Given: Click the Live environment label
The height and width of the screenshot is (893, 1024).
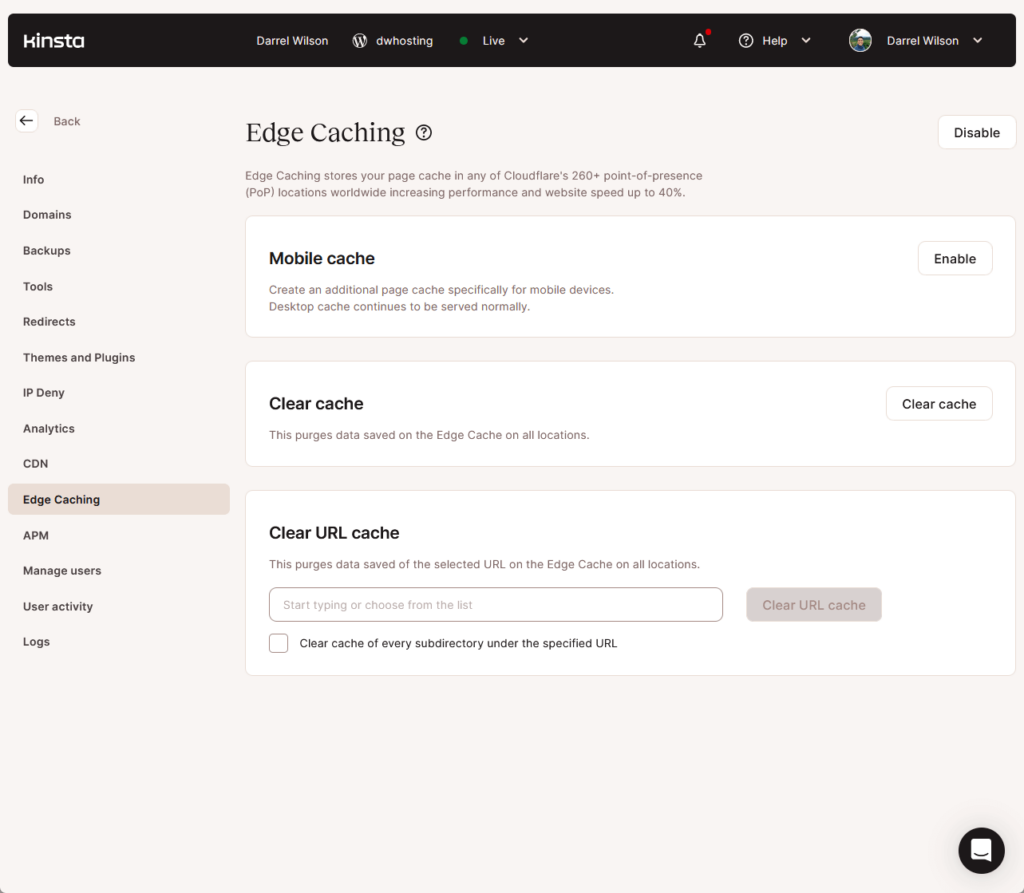Looking at the screenshot, I should tap(493, 41).
